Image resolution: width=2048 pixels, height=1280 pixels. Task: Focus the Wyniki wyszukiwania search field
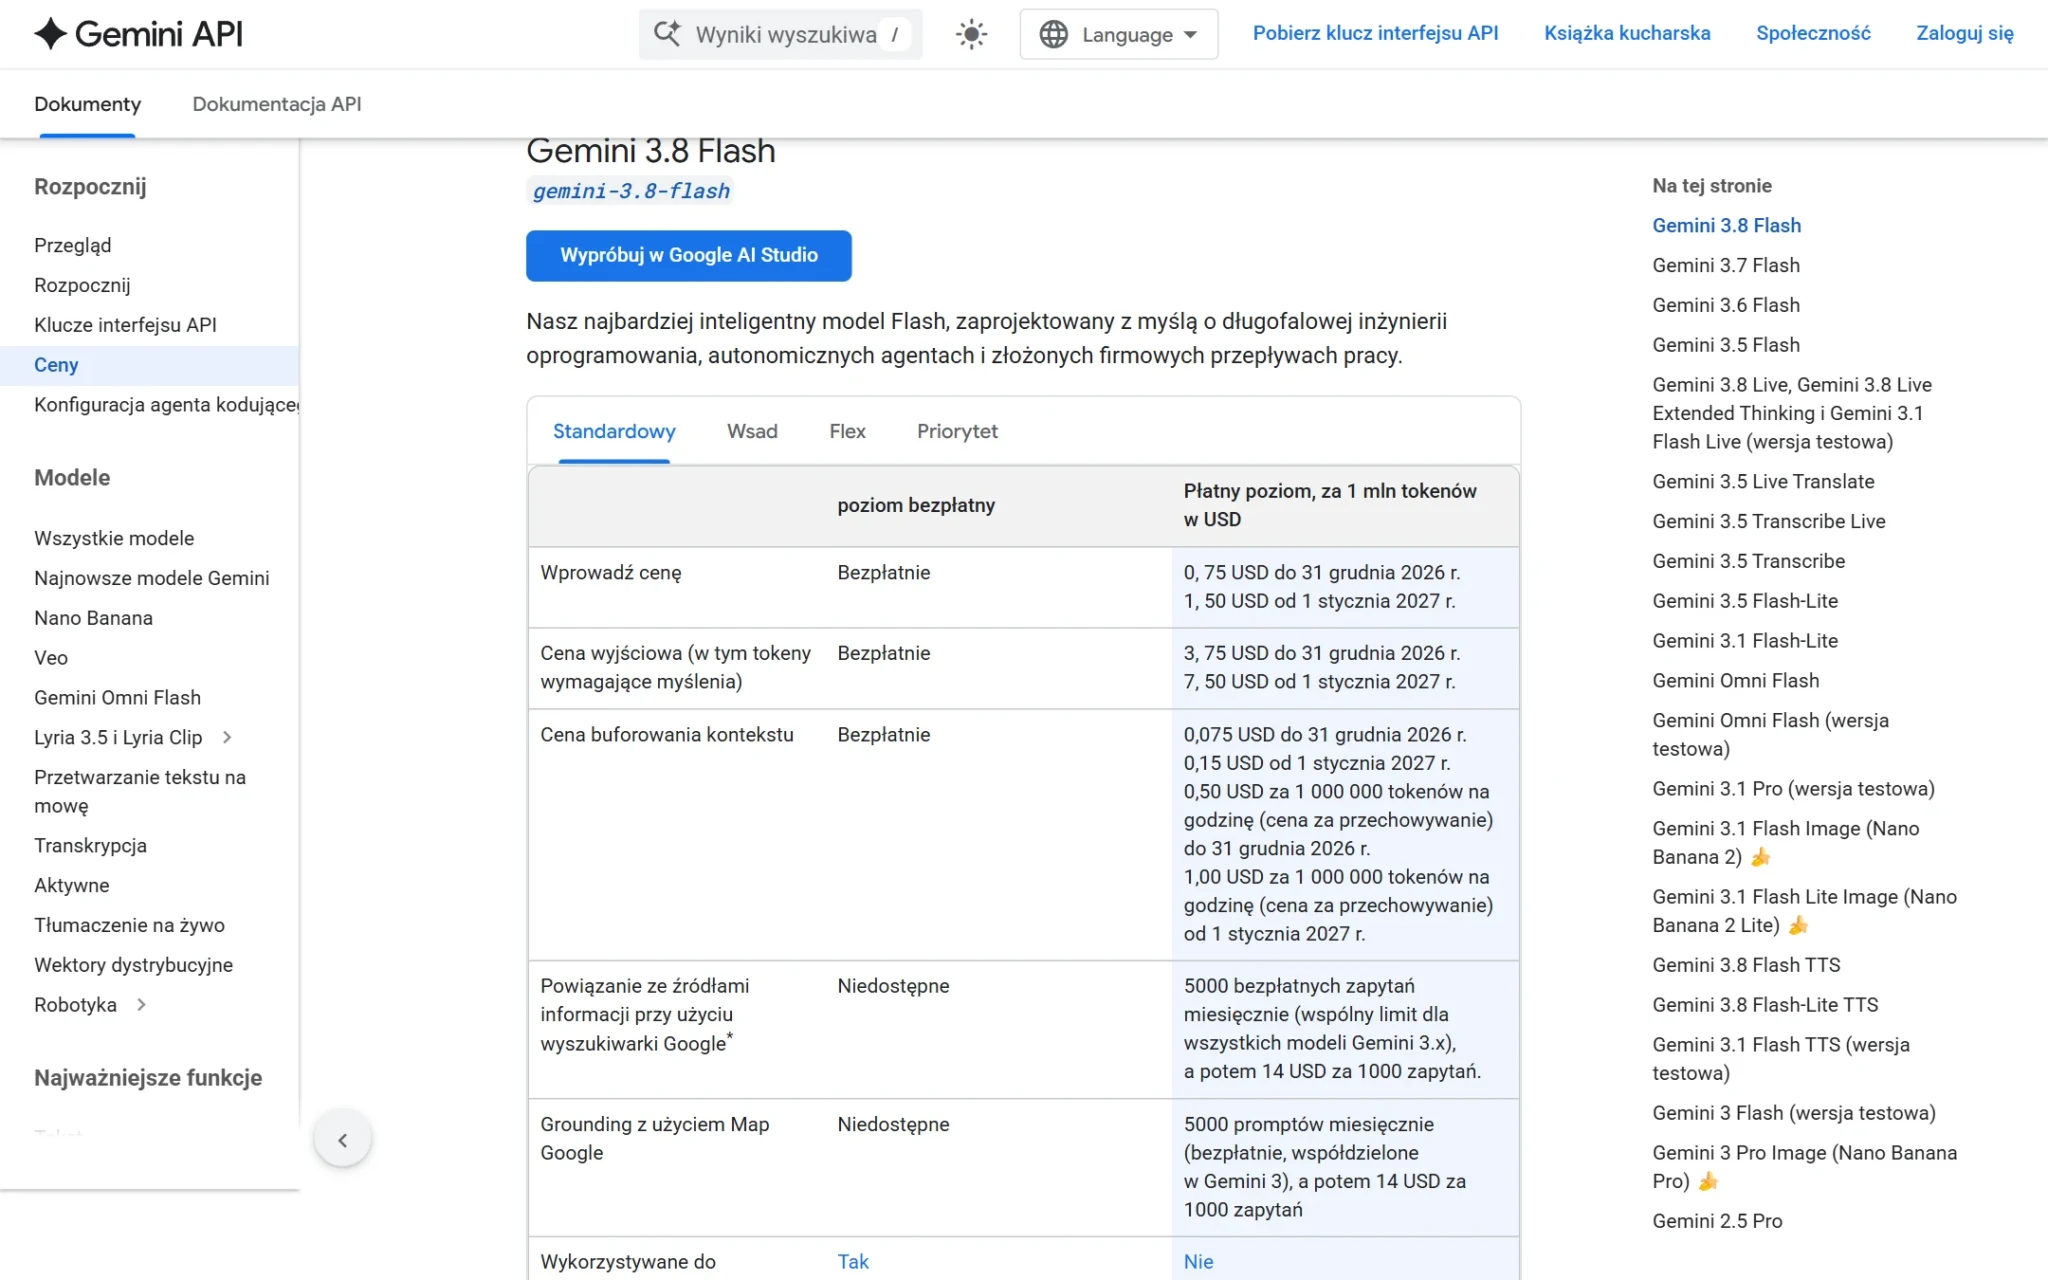tap(781, 34)
